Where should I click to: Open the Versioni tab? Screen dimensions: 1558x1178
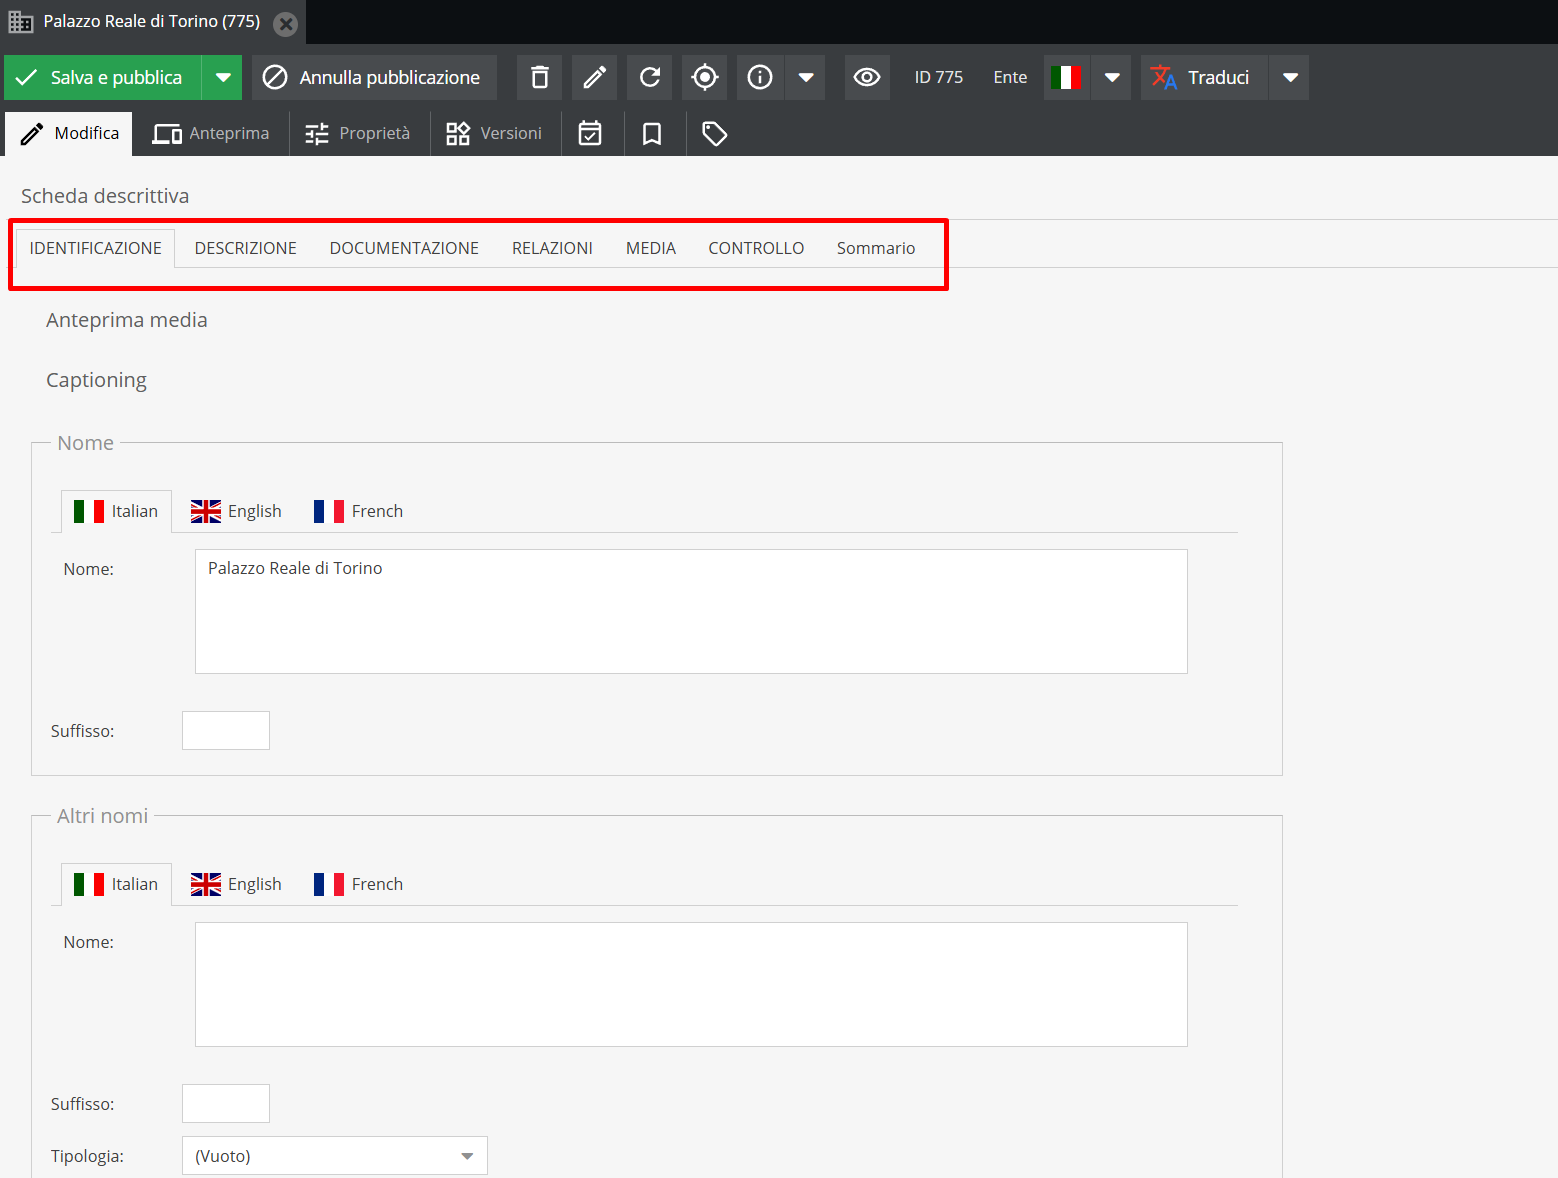coord(494,133)
